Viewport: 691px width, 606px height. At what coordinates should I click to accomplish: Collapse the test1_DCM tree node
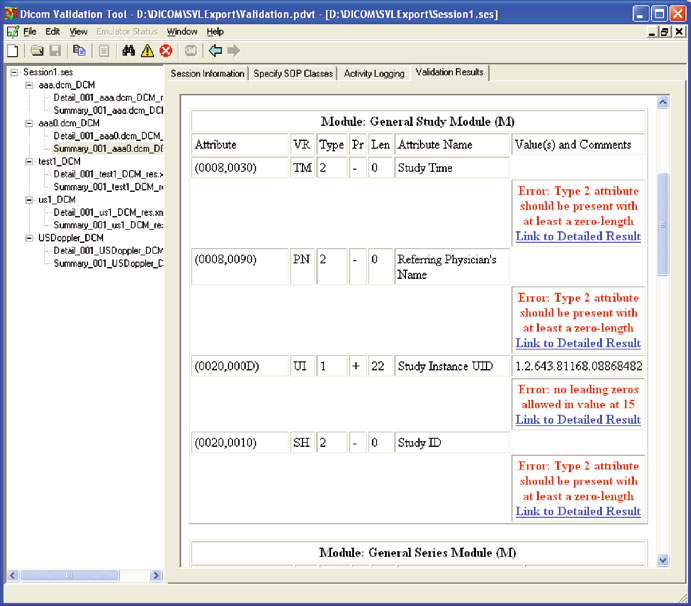click(x=29, y=162)
